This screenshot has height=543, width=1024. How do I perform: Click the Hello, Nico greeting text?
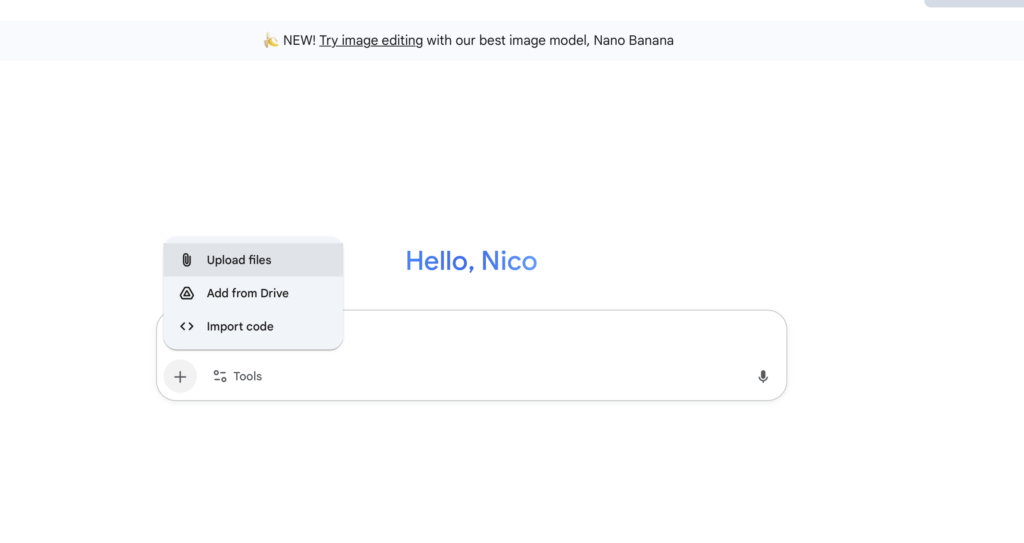[472, 261]
